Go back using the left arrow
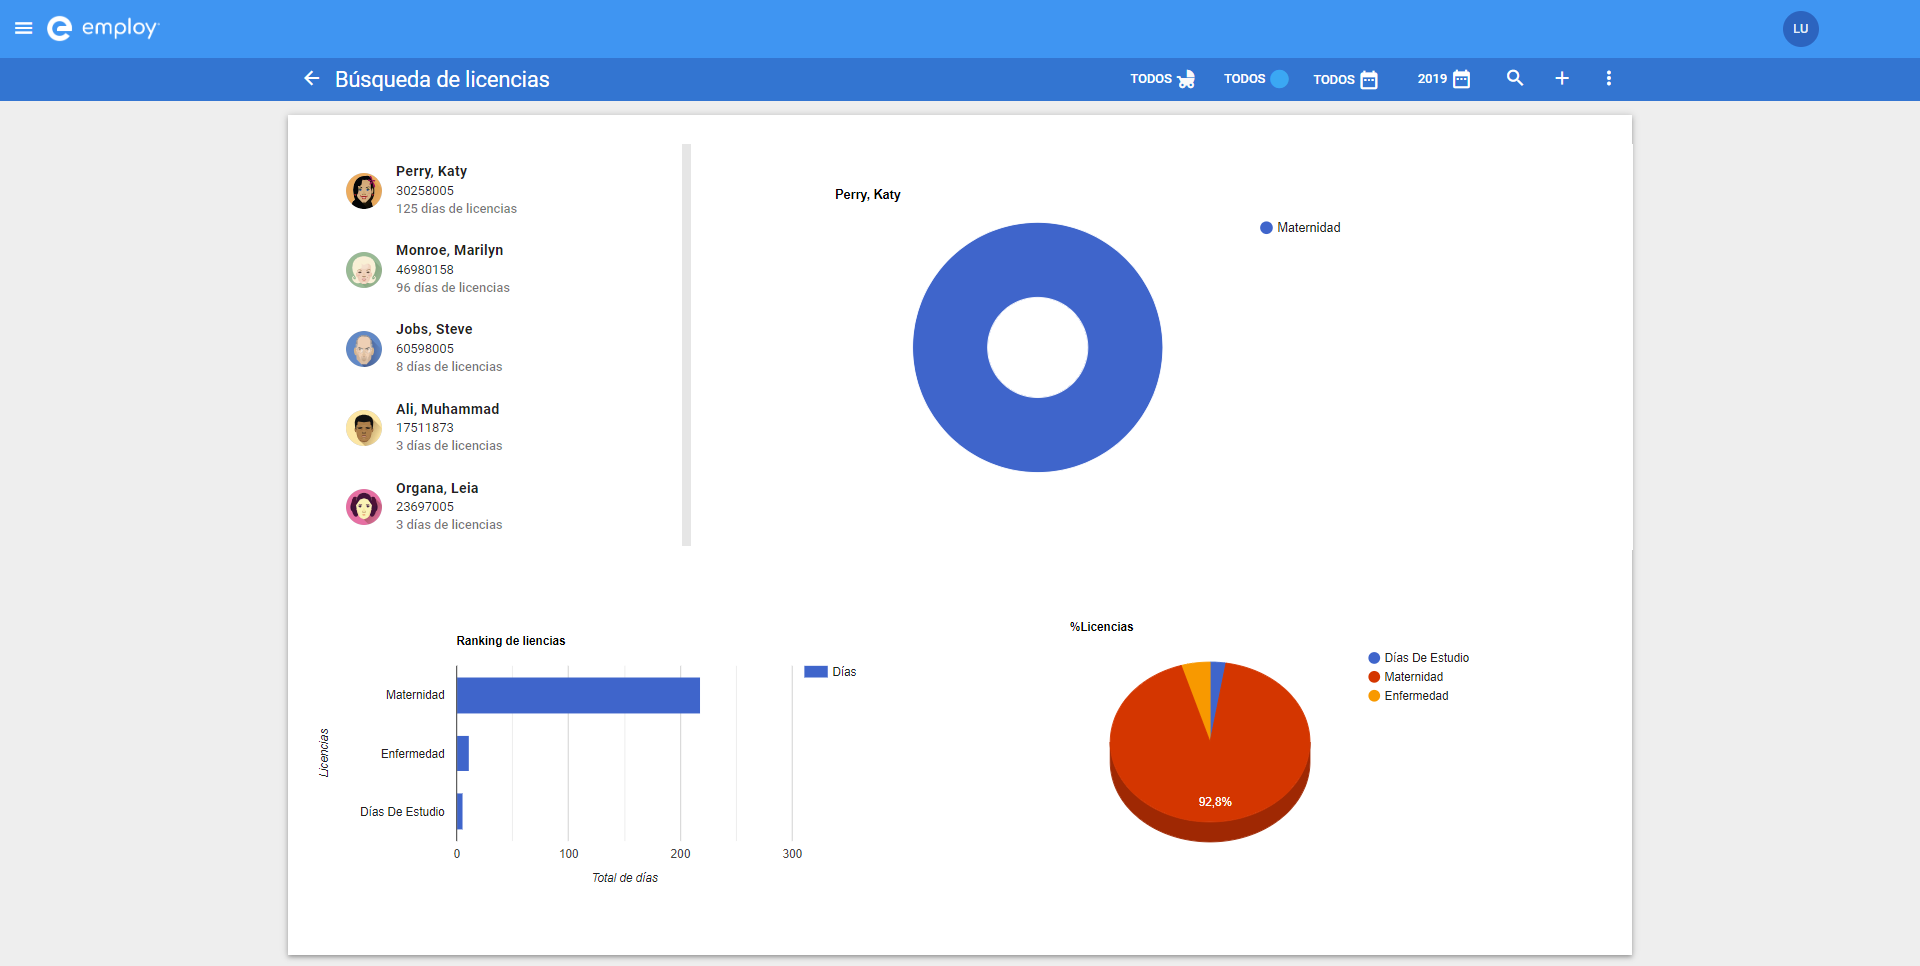The width and height of the screenshot is (1920, 966). click(312, 78)
